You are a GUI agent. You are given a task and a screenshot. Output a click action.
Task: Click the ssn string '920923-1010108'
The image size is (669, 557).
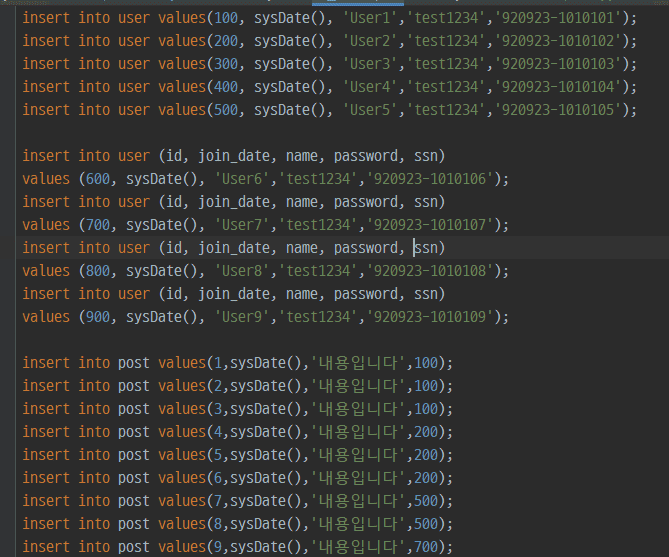click(430, 271)
